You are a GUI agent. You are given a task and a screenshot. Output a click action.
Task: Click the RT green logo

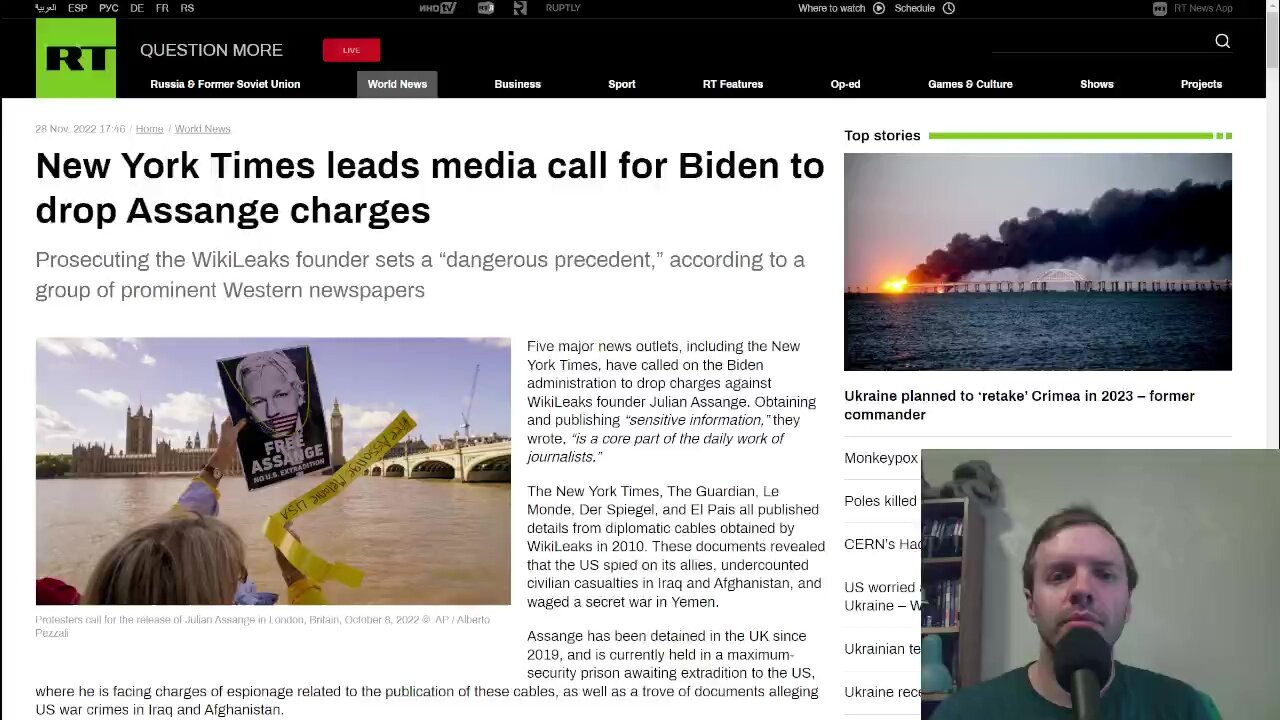pyautogui.click(x=76, y=58)
